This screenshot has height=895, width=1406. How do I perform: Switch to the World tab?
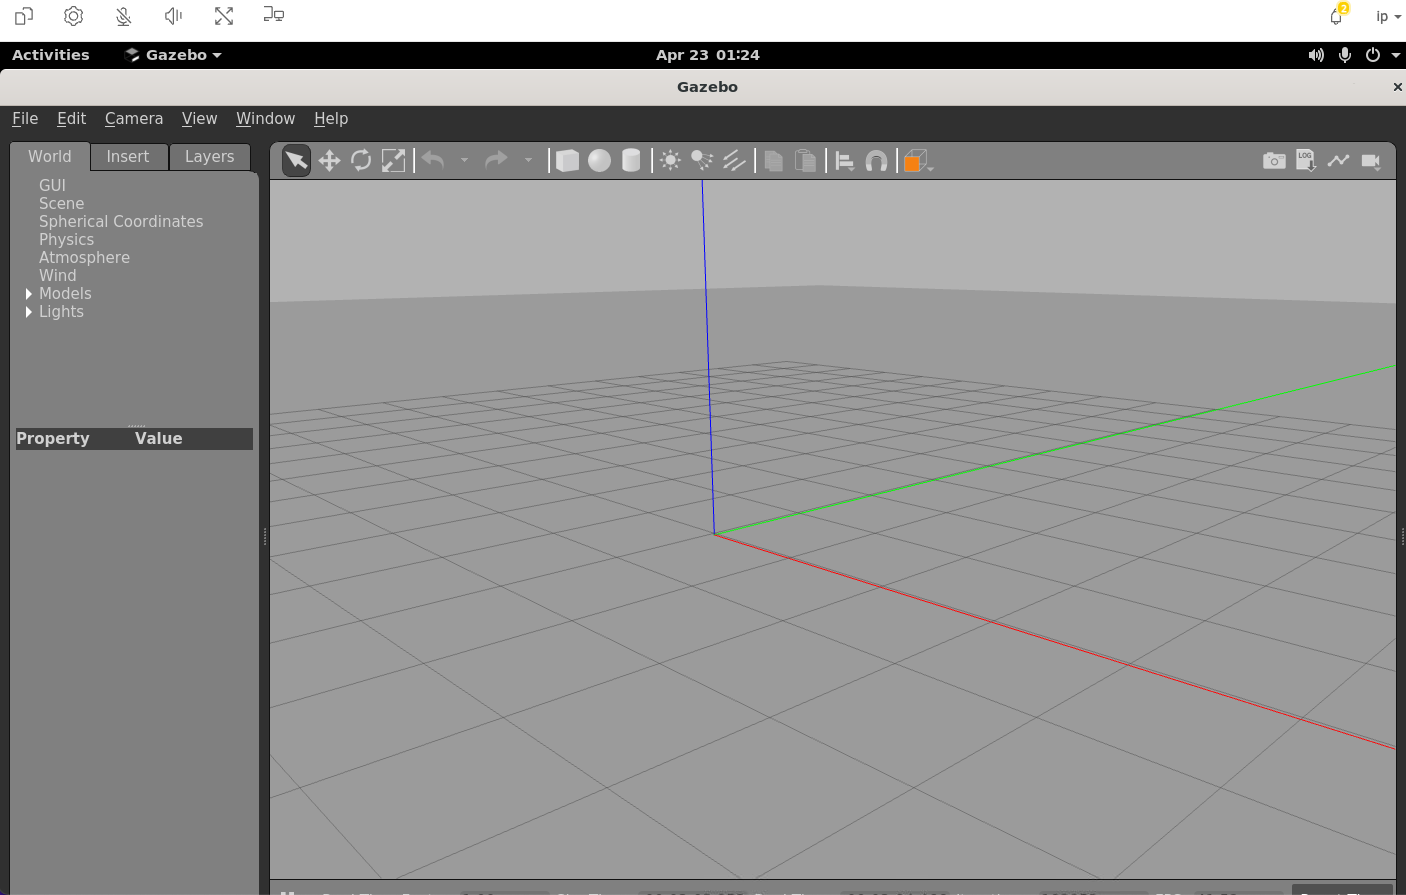[x=50, y=156]
